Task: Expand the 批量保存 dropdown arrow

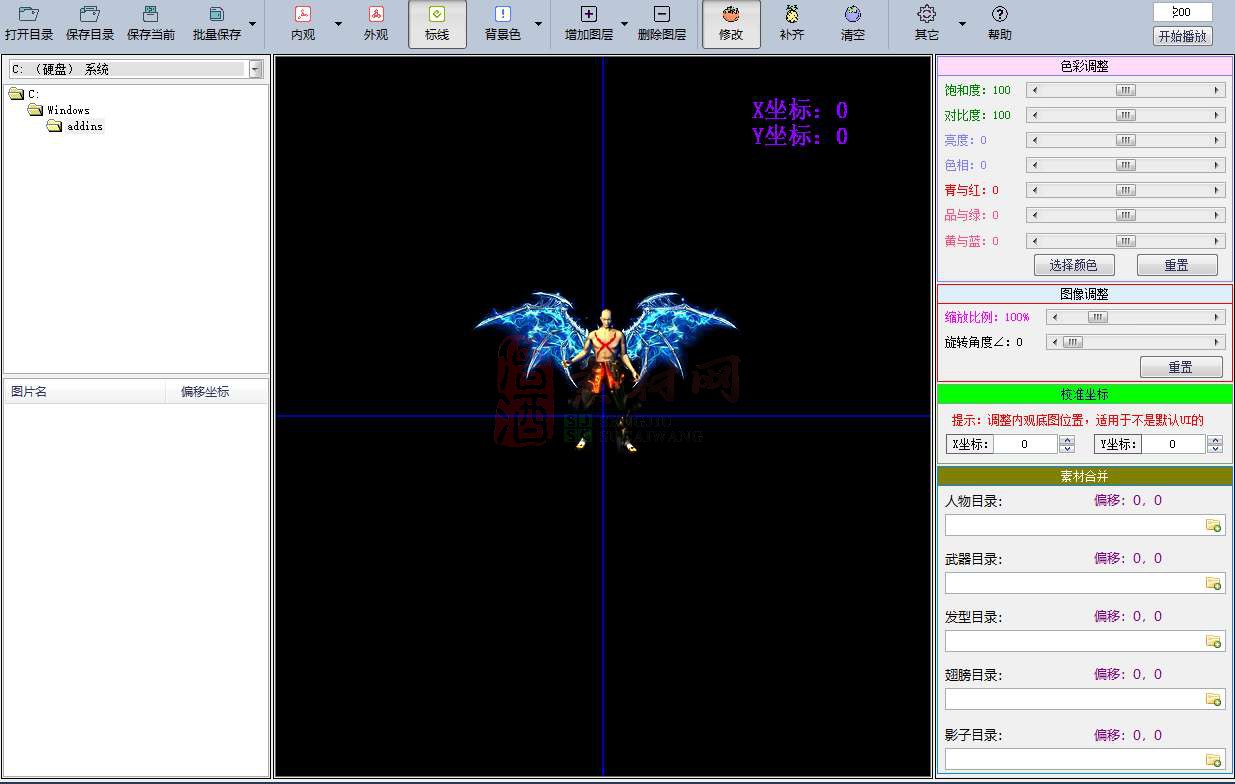Action: pos(252,24)
